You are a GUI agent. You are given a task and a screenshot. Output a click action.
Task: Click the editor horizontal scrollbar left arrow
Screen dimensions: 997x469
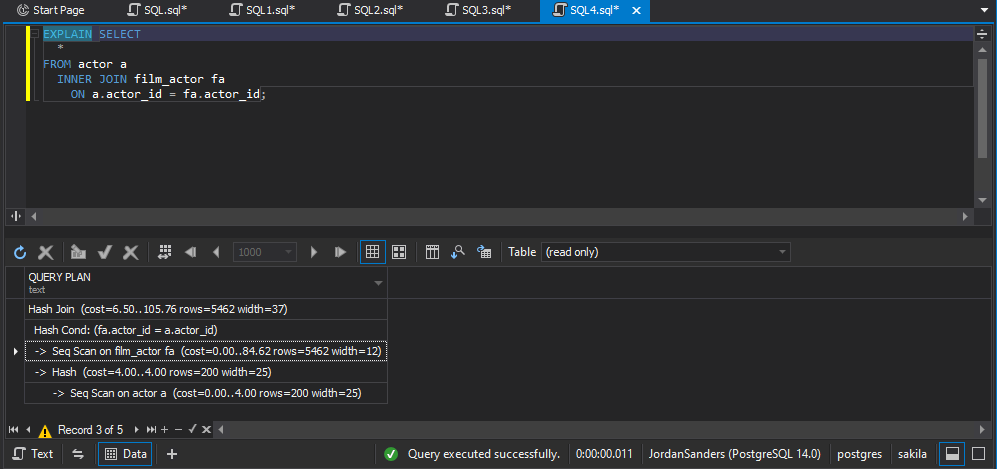click(x=33, y=217)
